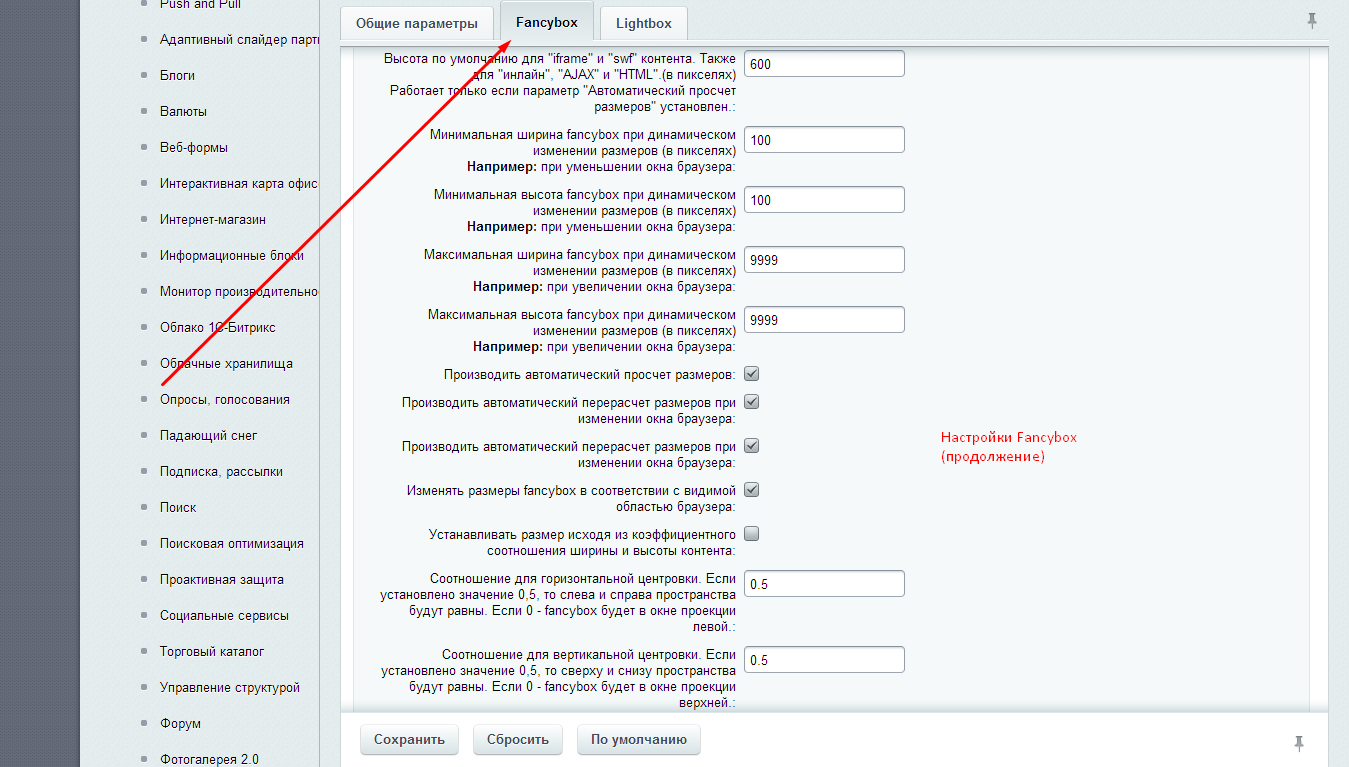The image size is (1349, 767).
Task: Edit the horizontal centering ratio field
Action: (824, 584)
